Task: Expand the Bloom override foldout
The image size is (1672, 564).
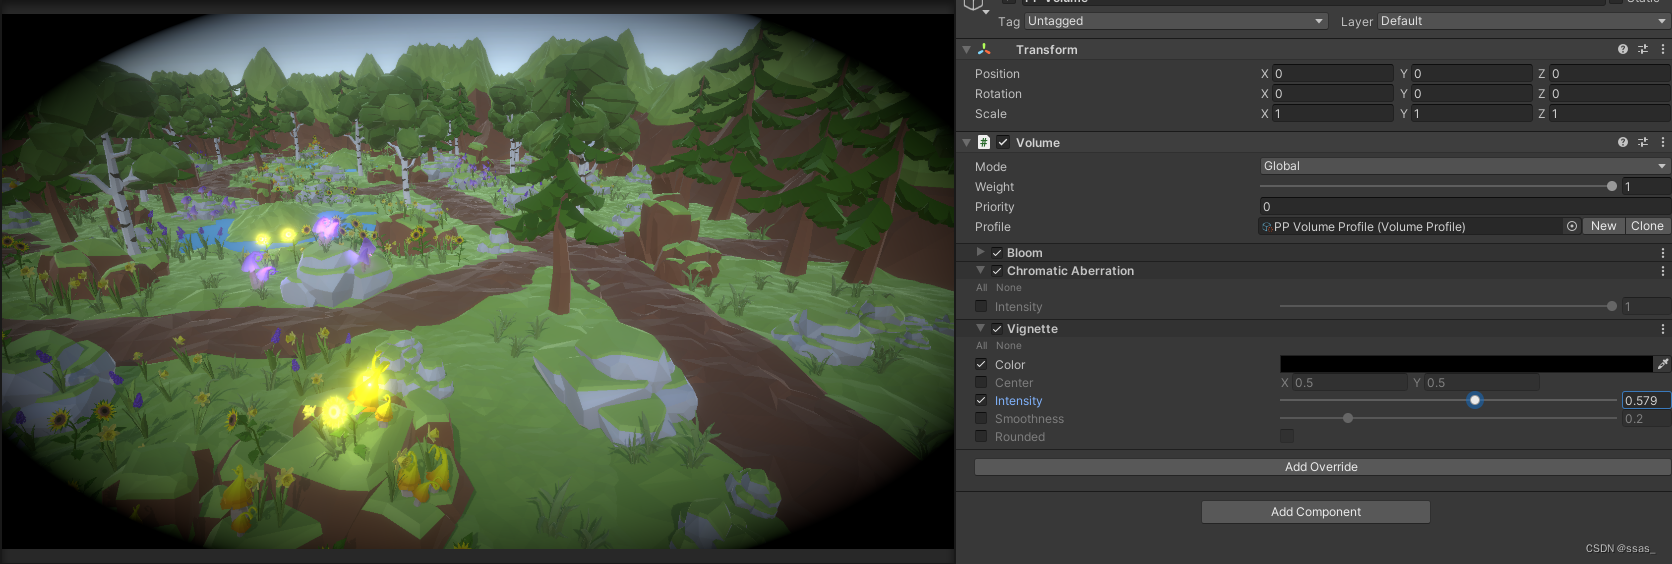Action: click(x=980, y=252)
